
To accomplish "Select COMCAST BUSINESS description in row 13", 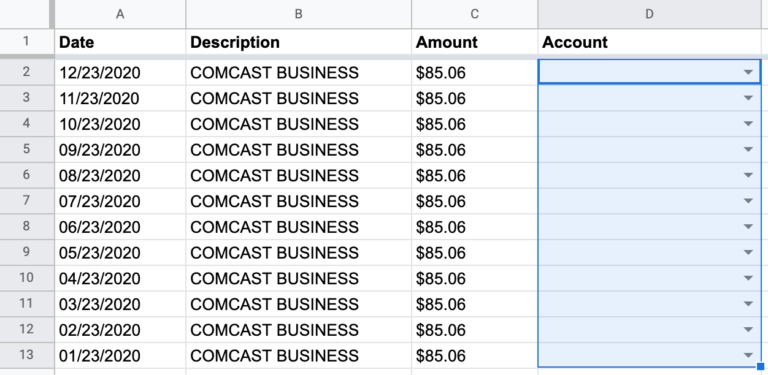I will coord(298,355).
